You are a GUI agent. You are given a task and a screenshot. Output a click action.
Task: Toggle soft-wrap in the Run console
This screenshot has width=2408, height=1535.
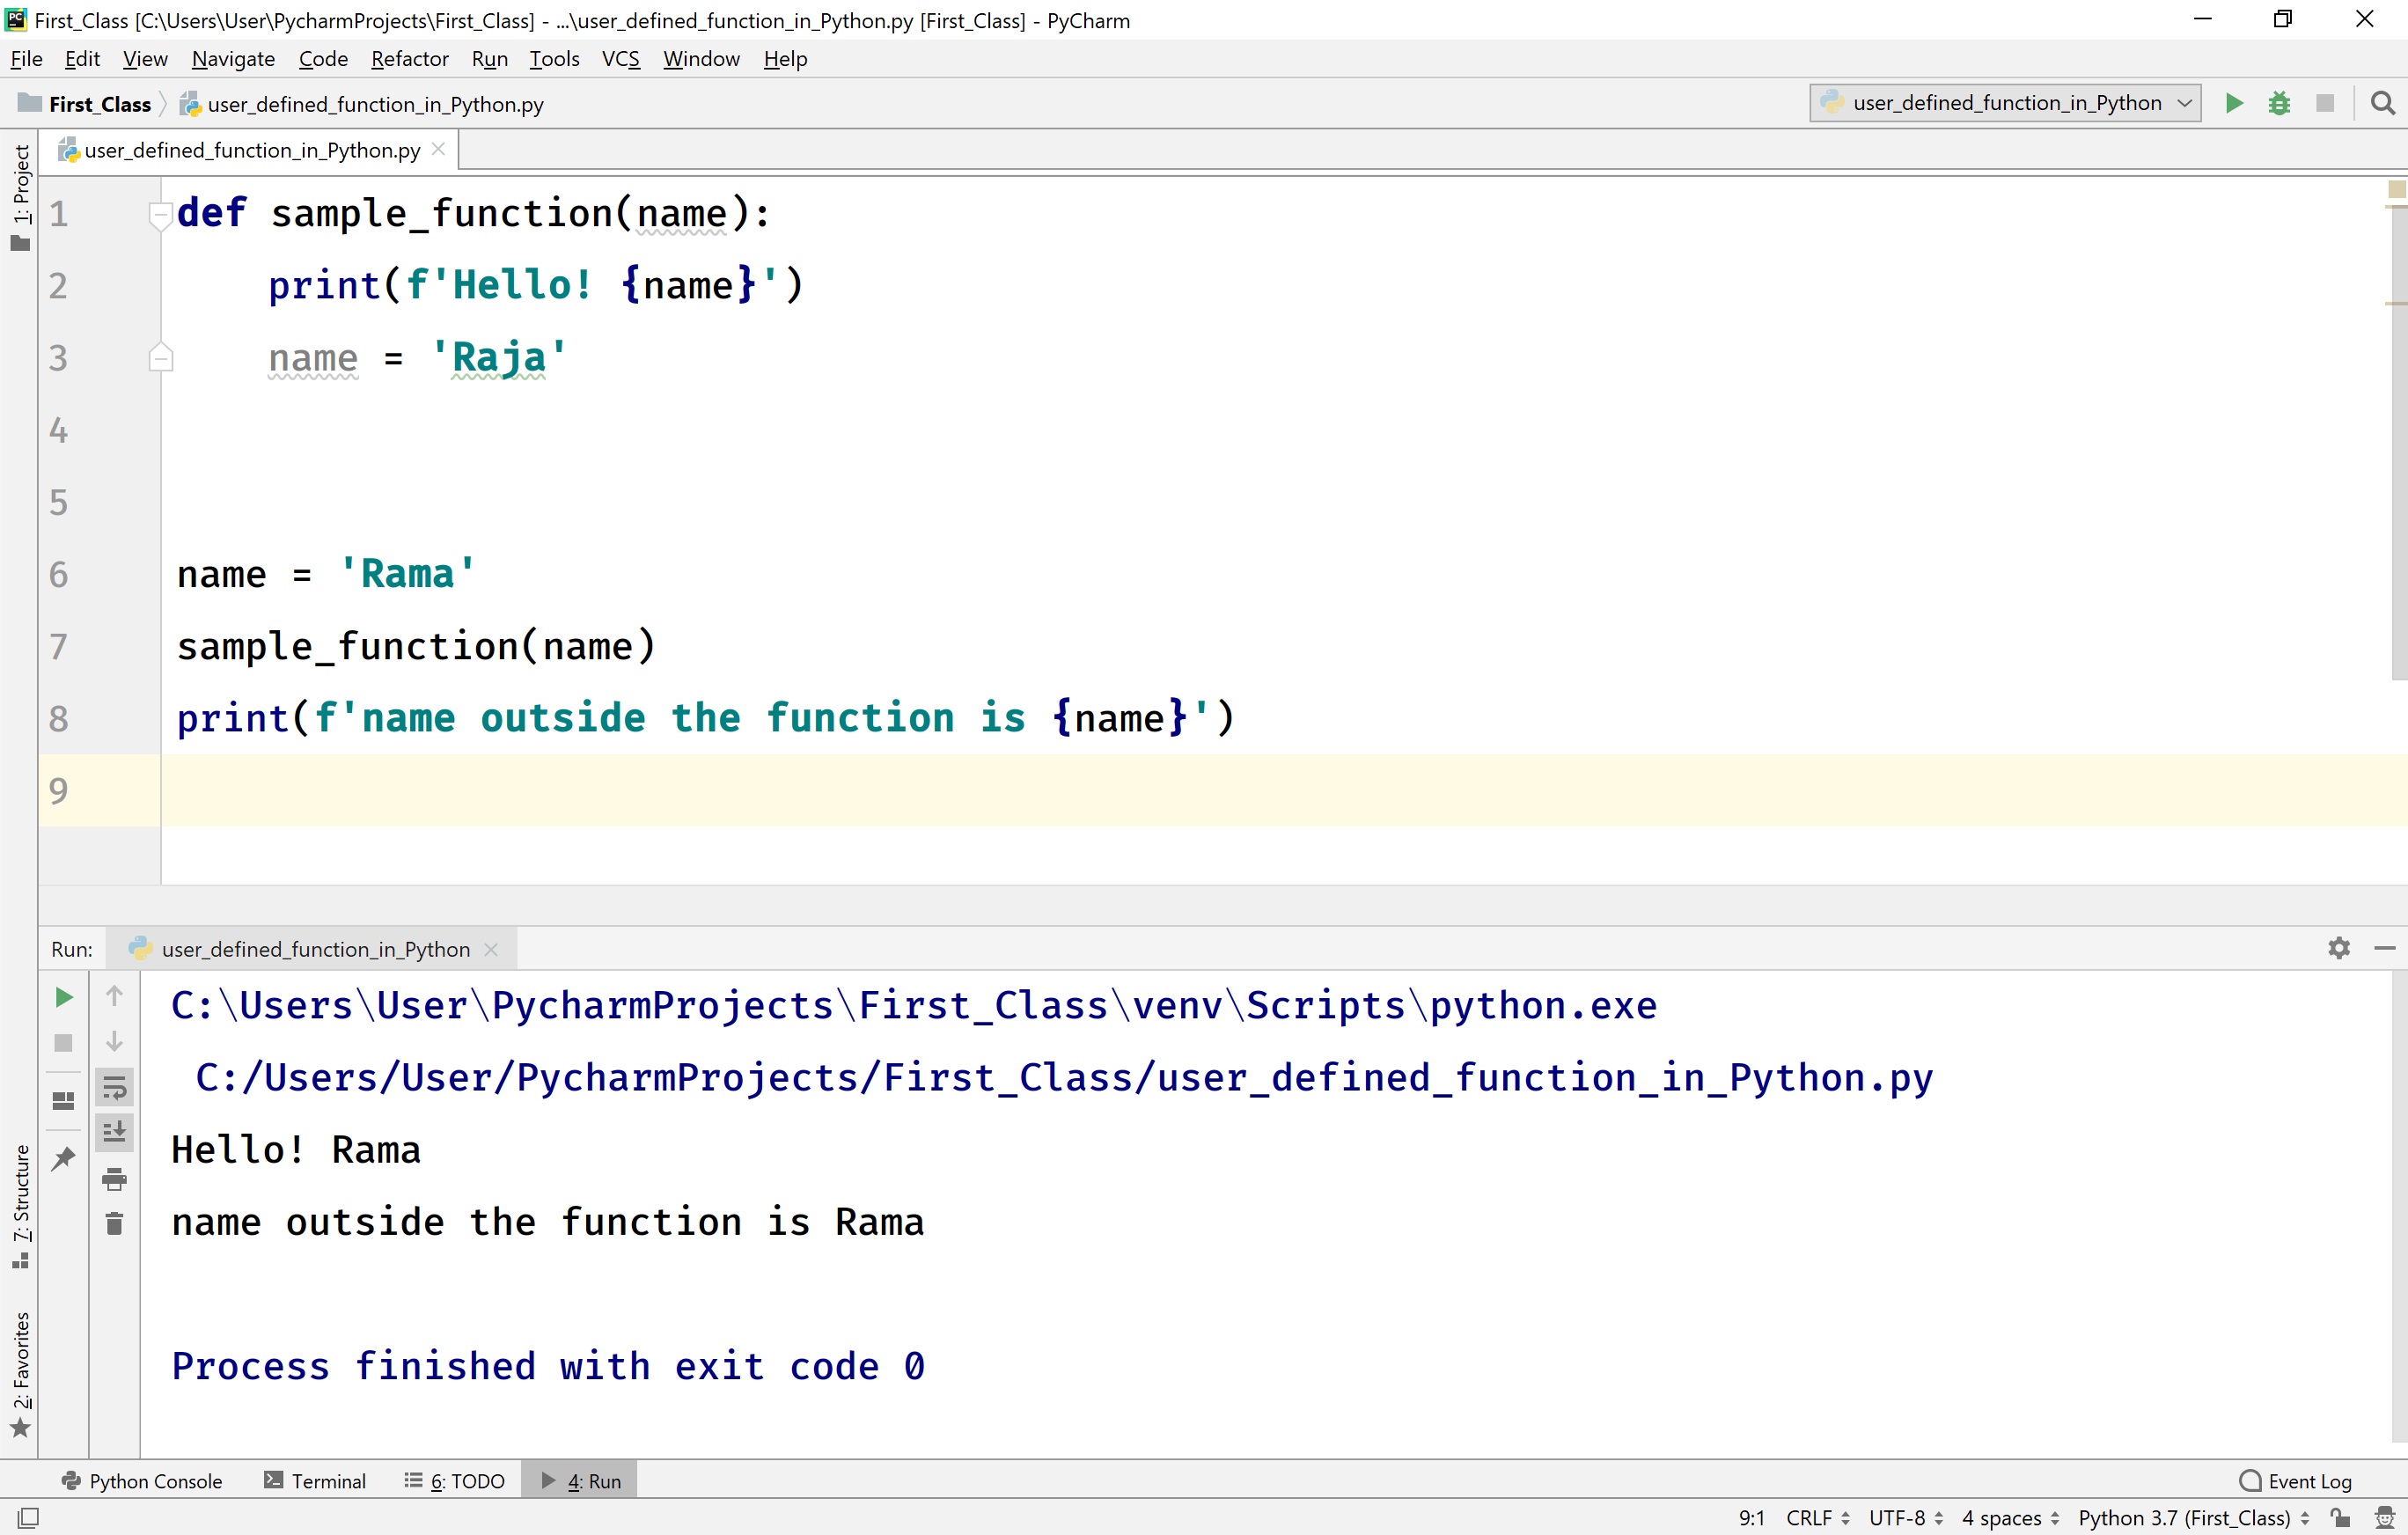tap(114, 1087)
